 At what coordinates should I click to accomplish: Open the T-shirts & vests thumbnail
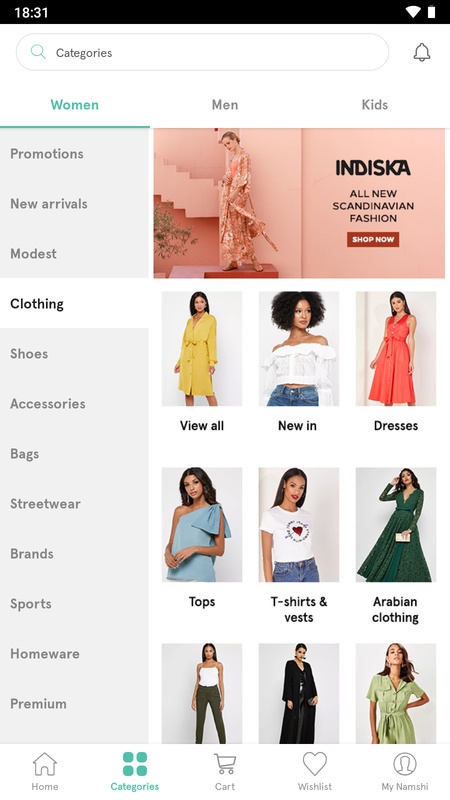[299, 524]
